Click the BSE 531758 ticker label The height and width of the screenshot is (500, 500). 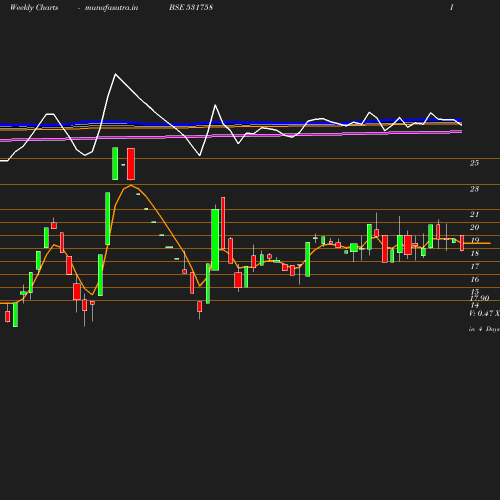(x=191, y=7)
